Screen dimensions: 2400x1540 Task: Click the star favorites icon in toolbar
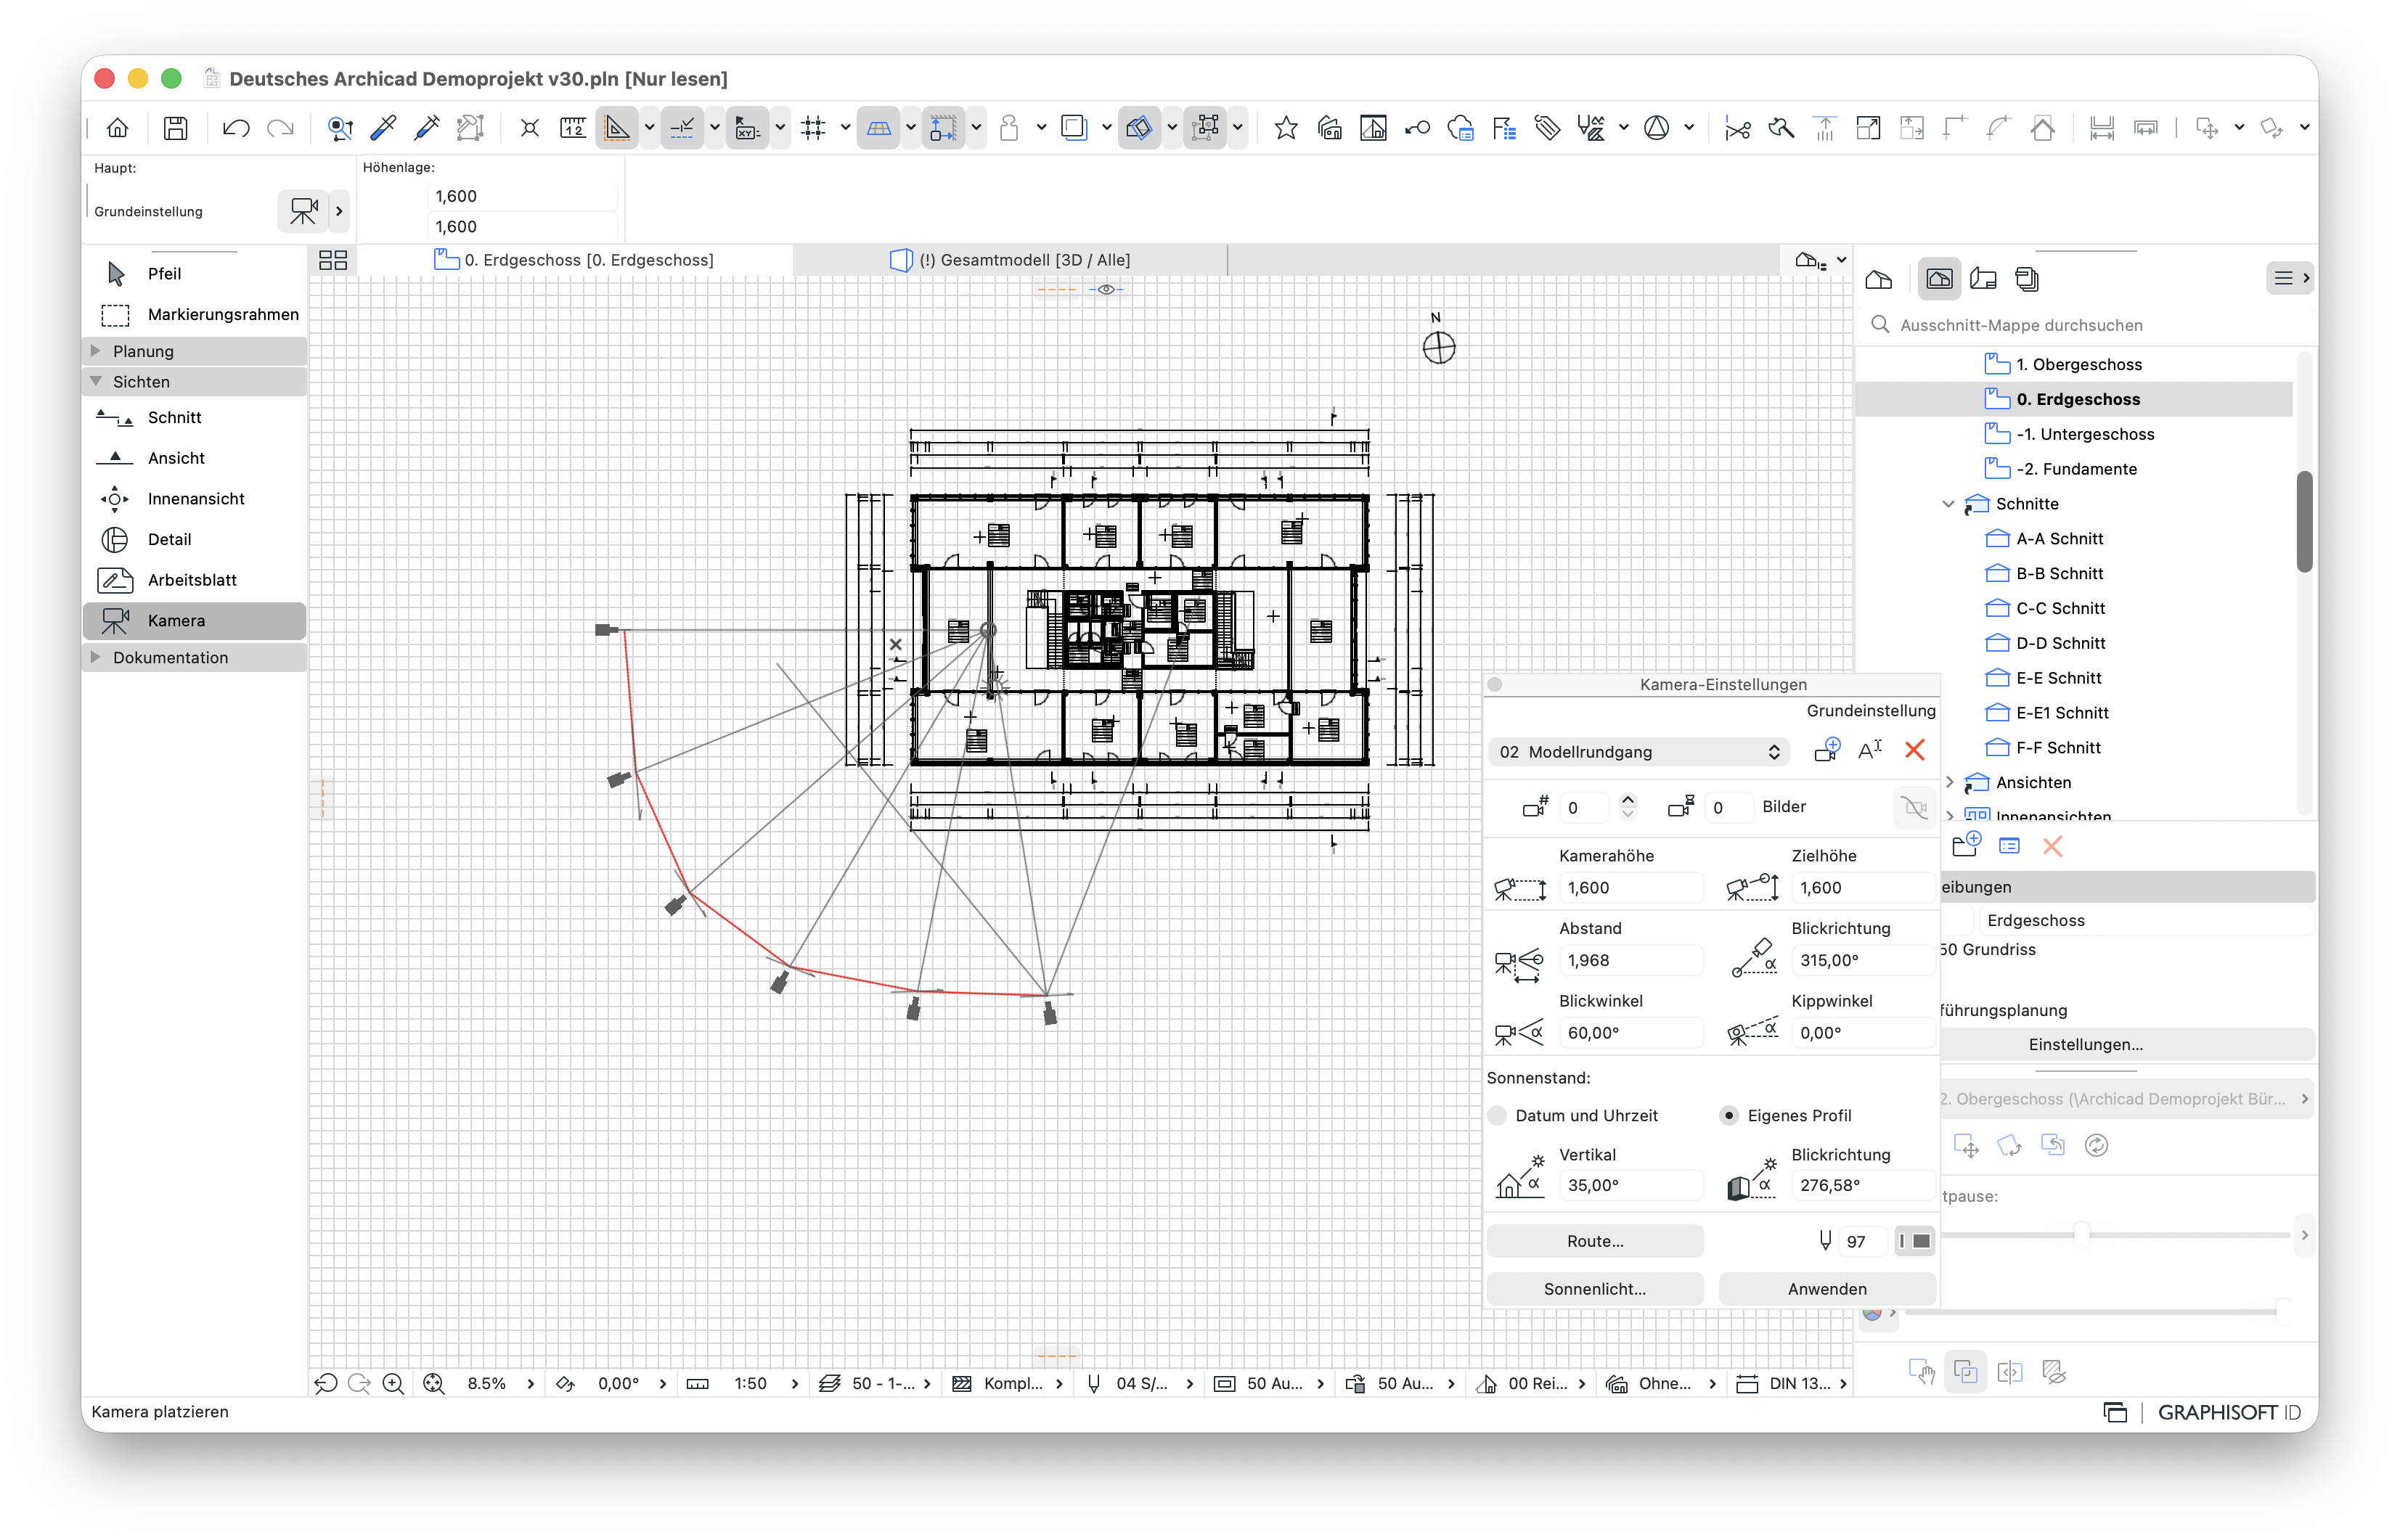click(x=1285, y=128)
